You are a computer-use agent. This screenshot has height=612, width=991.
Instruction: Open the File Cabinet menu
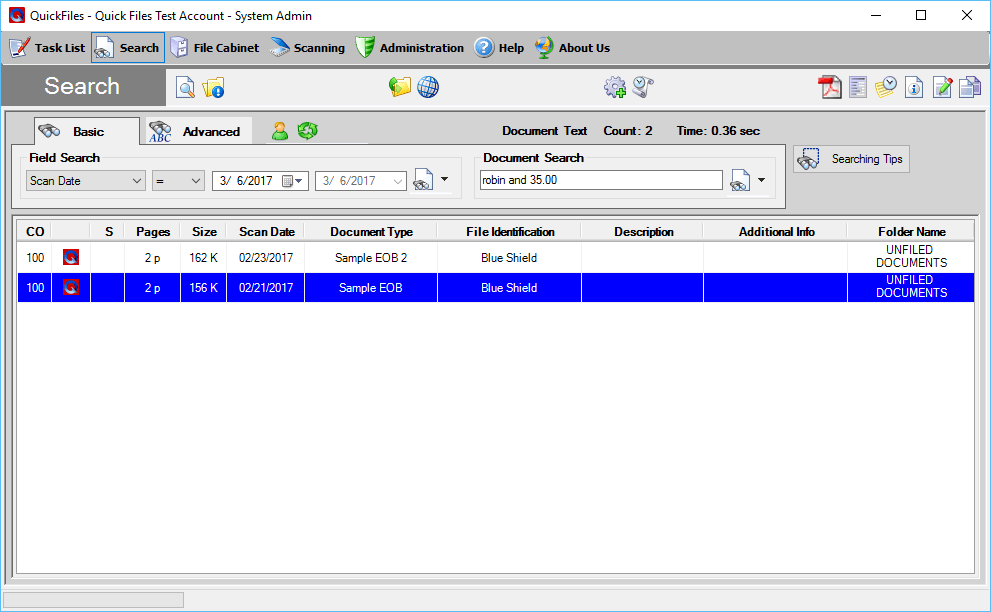[x=214, y=47]
